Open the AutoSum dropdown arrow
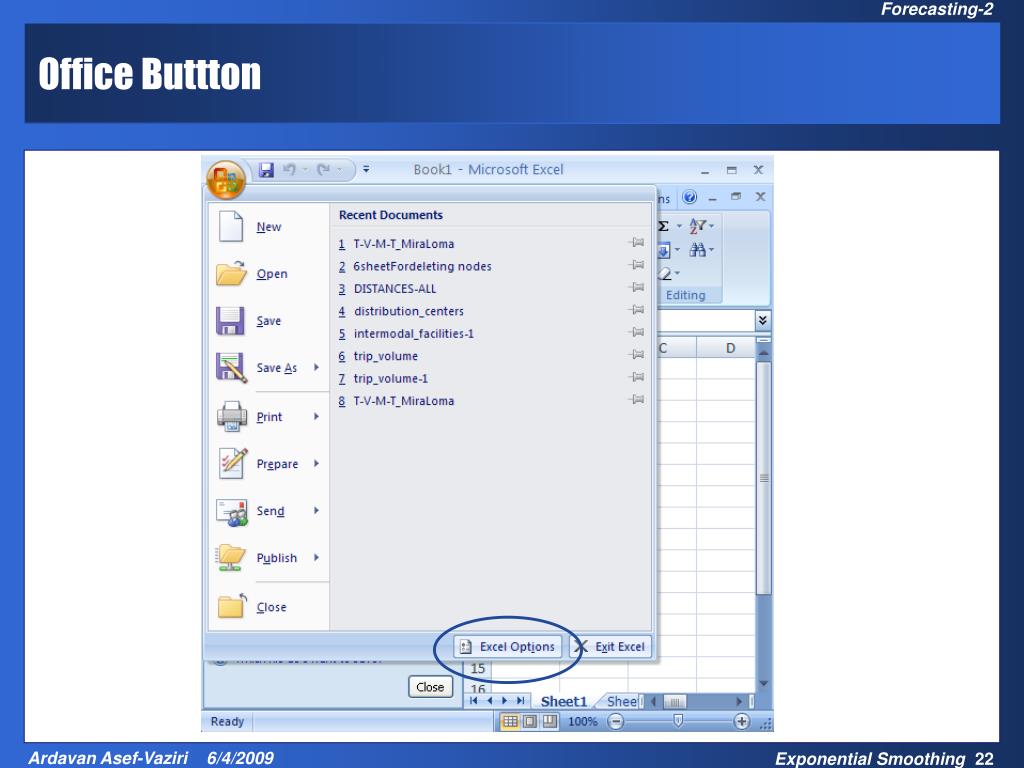 [679, 226]
